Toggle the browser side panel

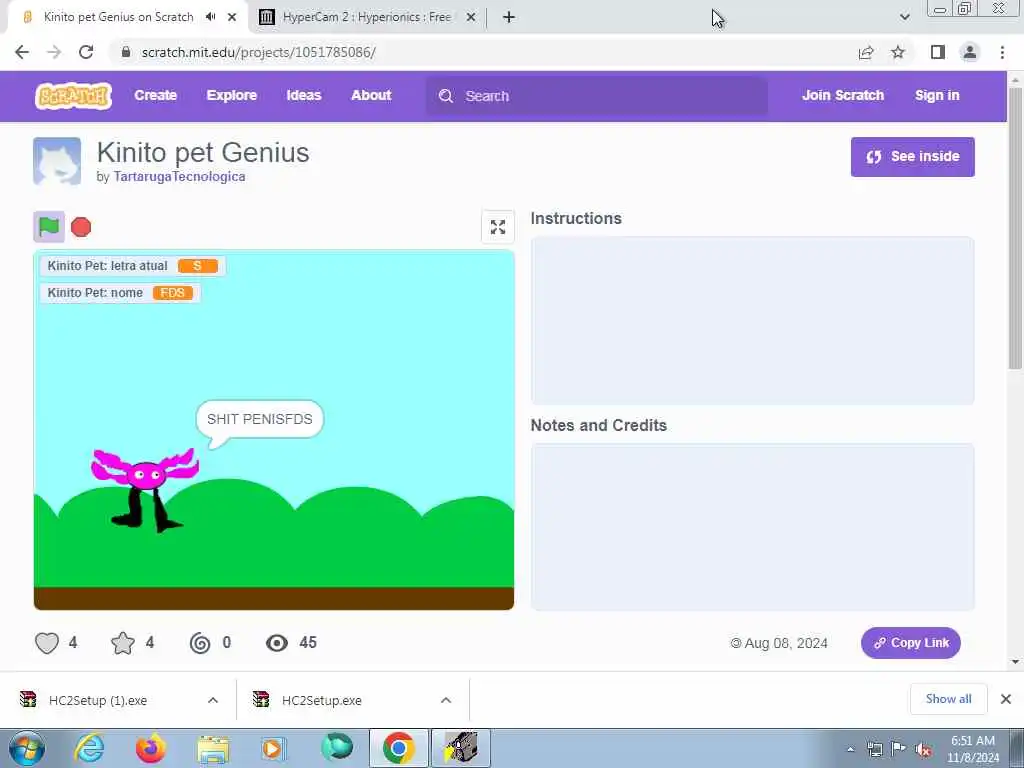[x=938, y=52]
